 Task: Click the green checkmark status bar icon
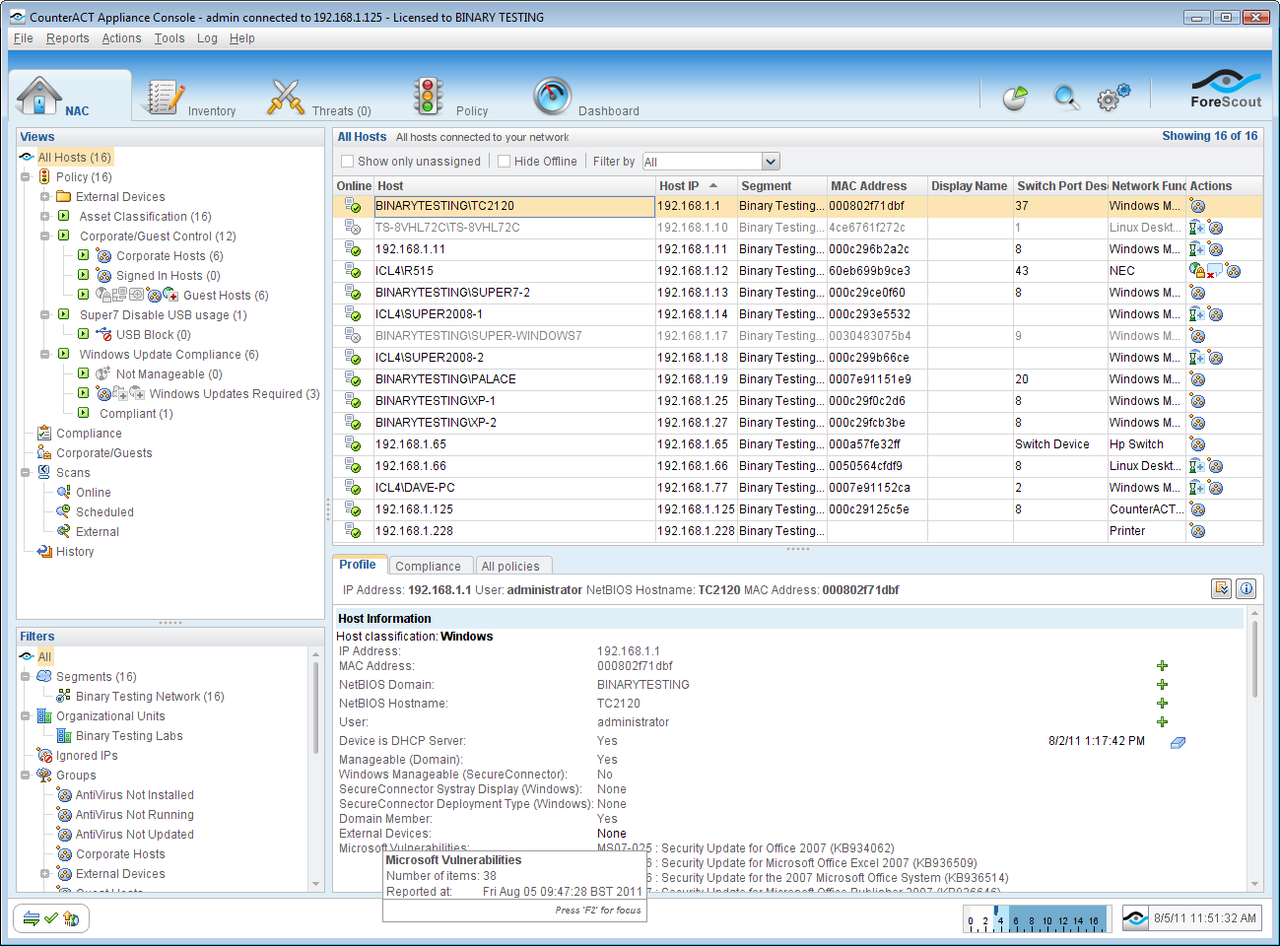pyautogui.click(x=51, y=918)
